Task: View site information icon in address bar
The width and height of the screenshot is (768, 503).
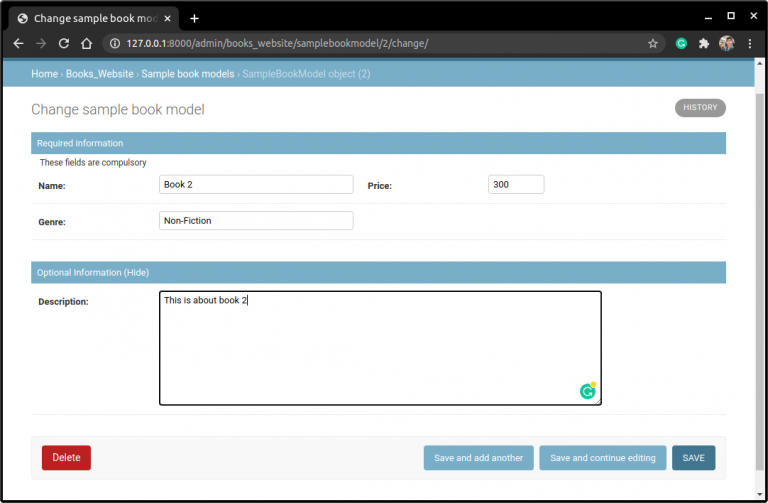Action: click(115, 44)
